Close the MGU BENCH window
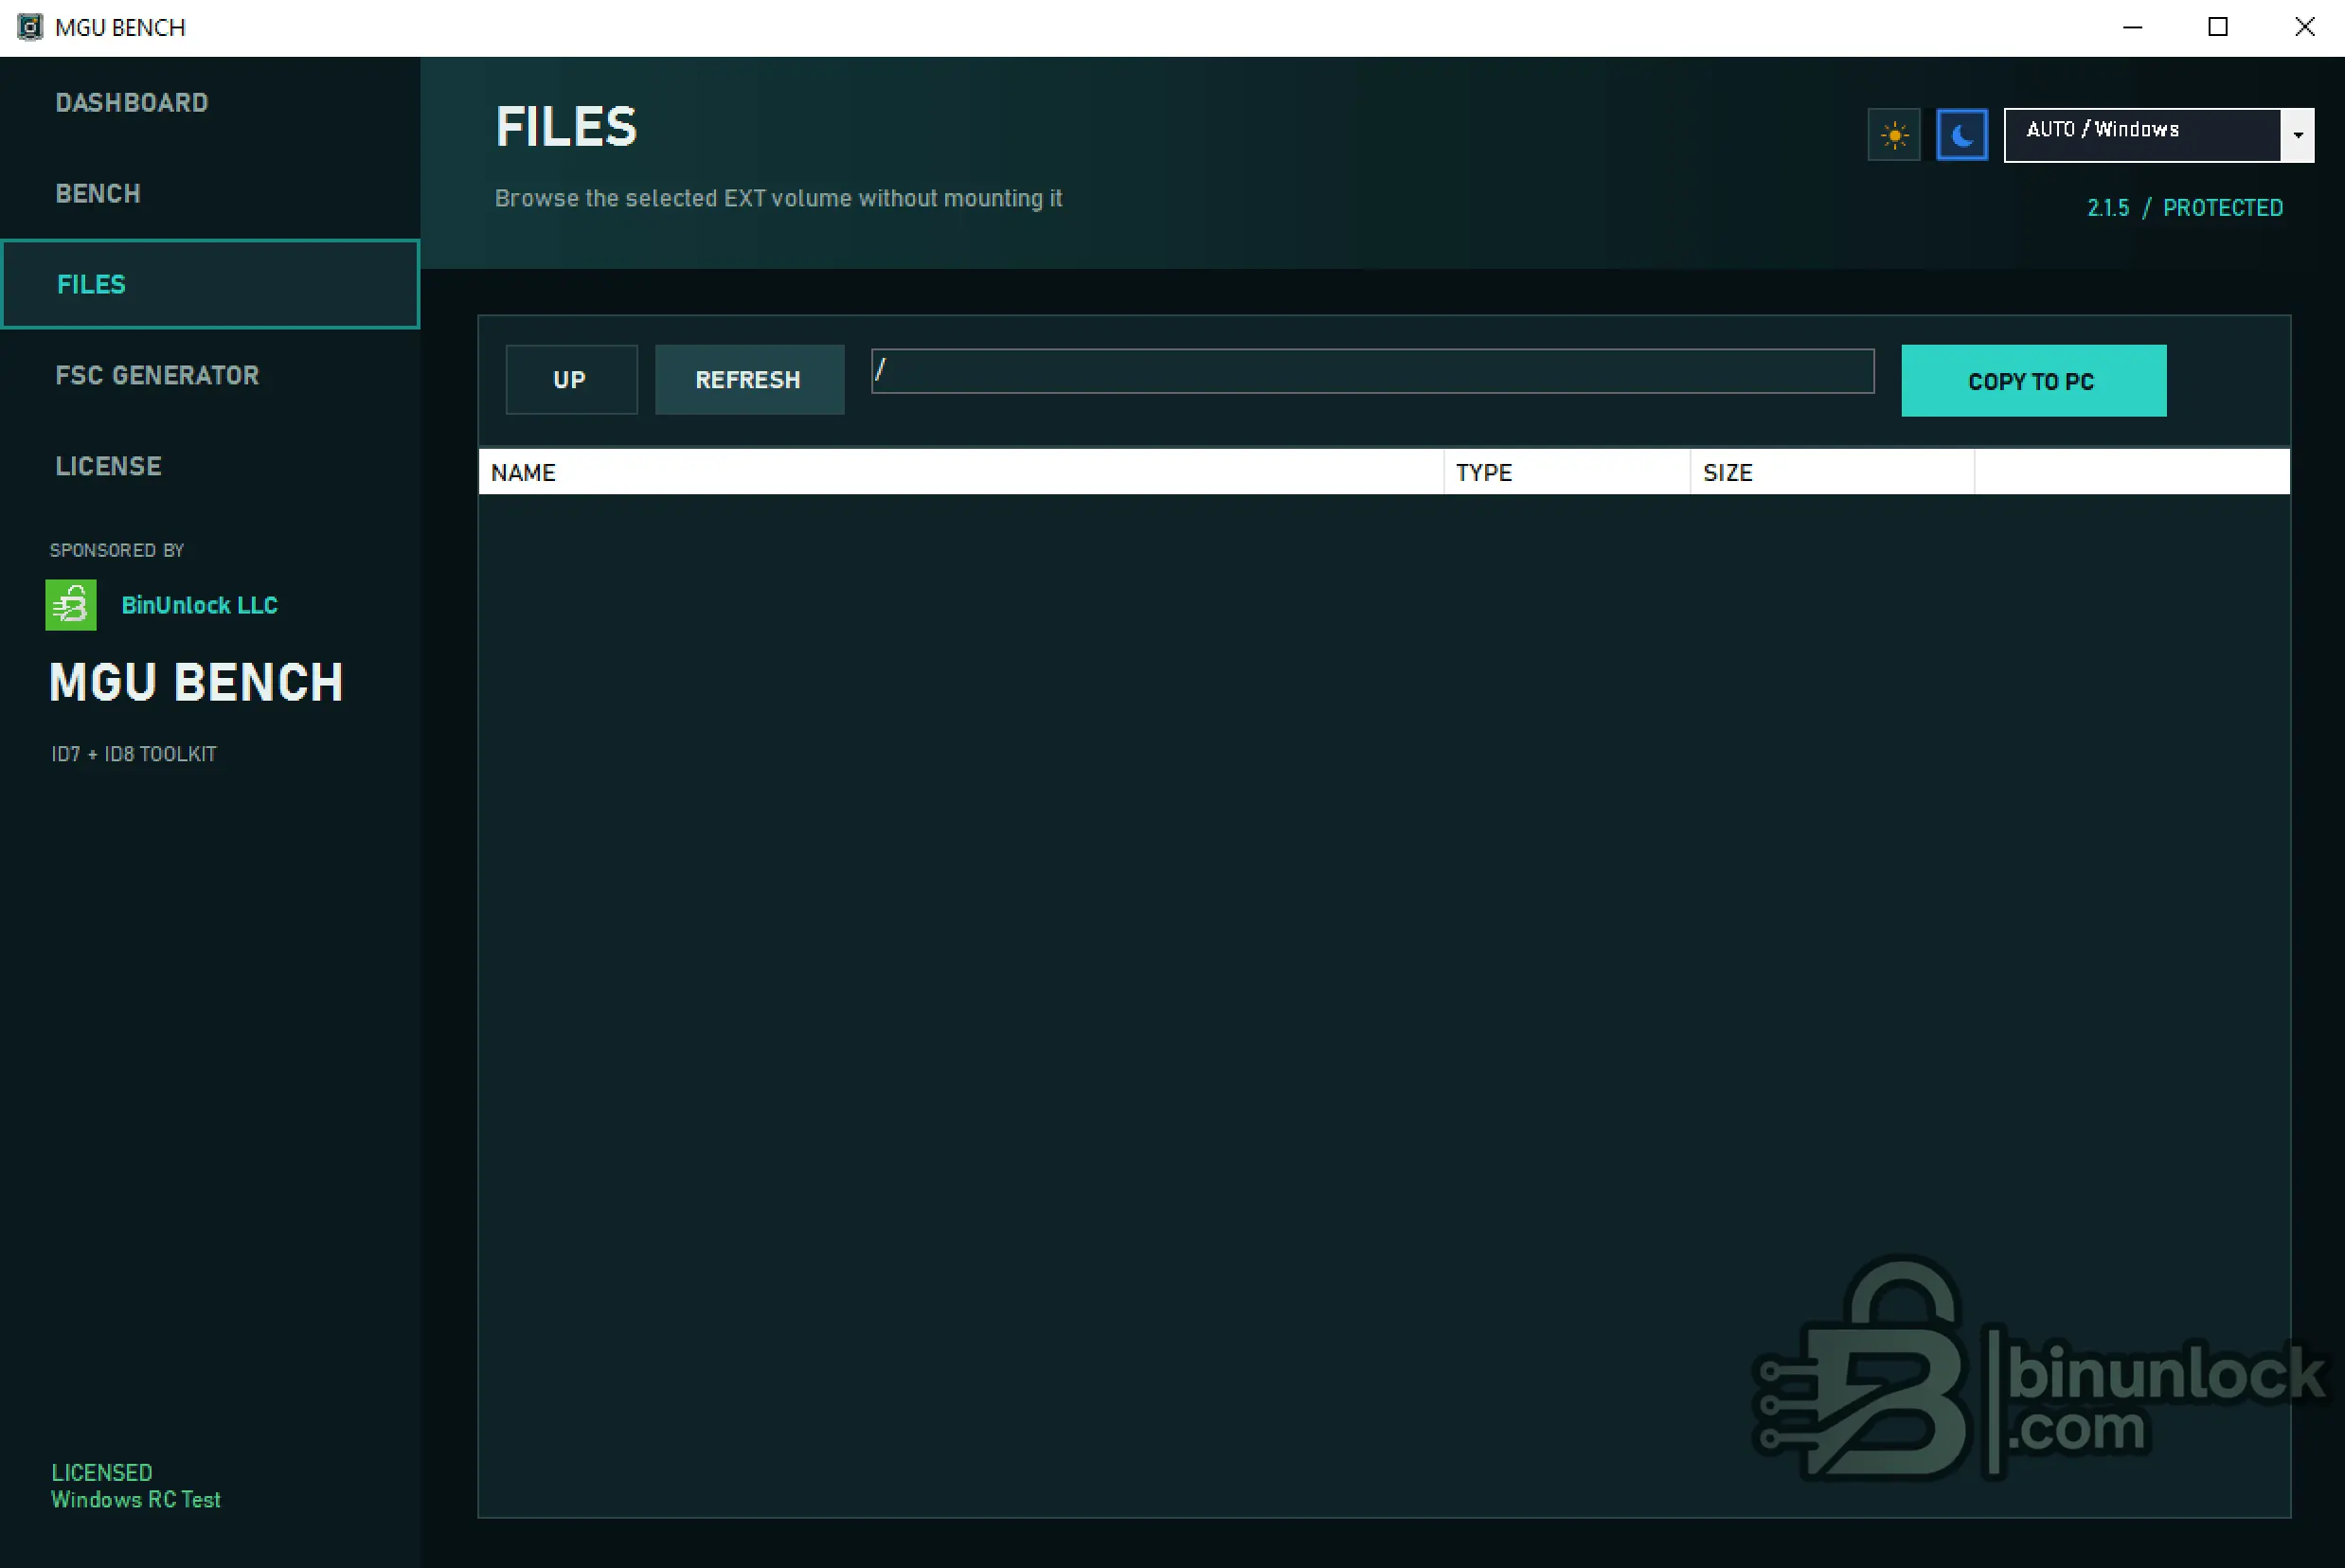The image size is (2345, 1568). (2304, 27)
